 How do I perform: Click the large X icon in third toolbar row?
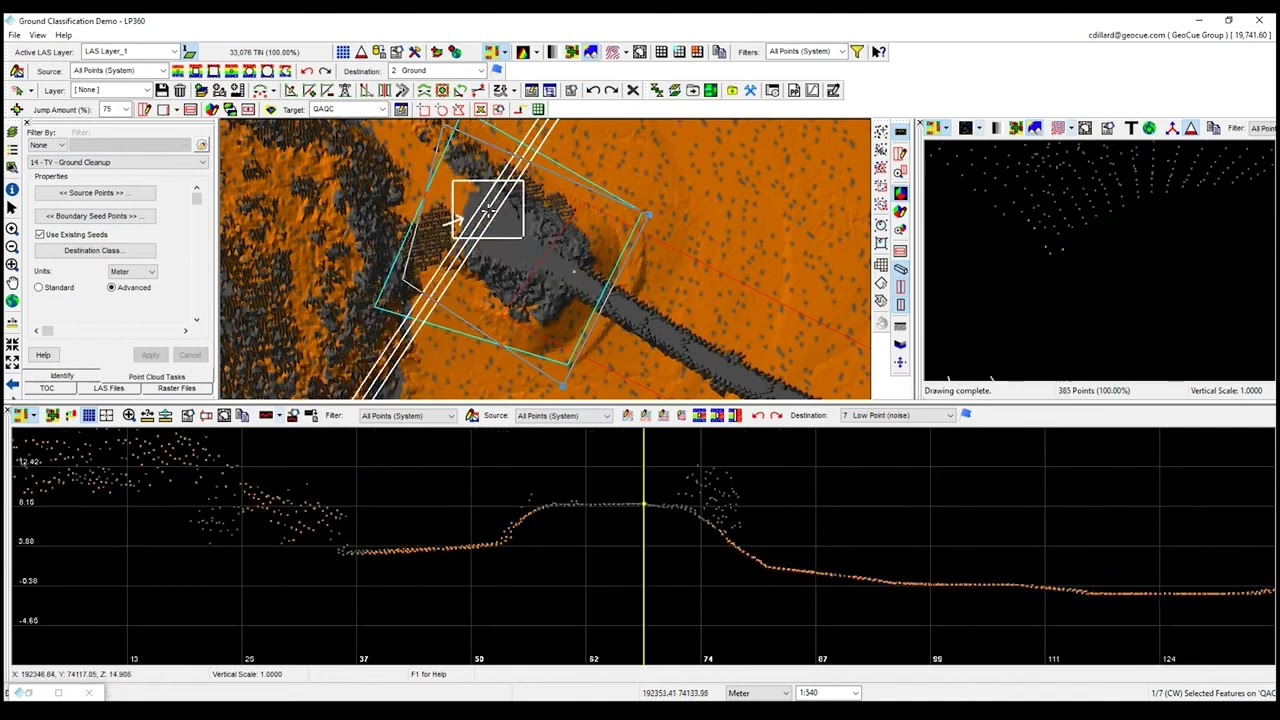coord(632,91)
